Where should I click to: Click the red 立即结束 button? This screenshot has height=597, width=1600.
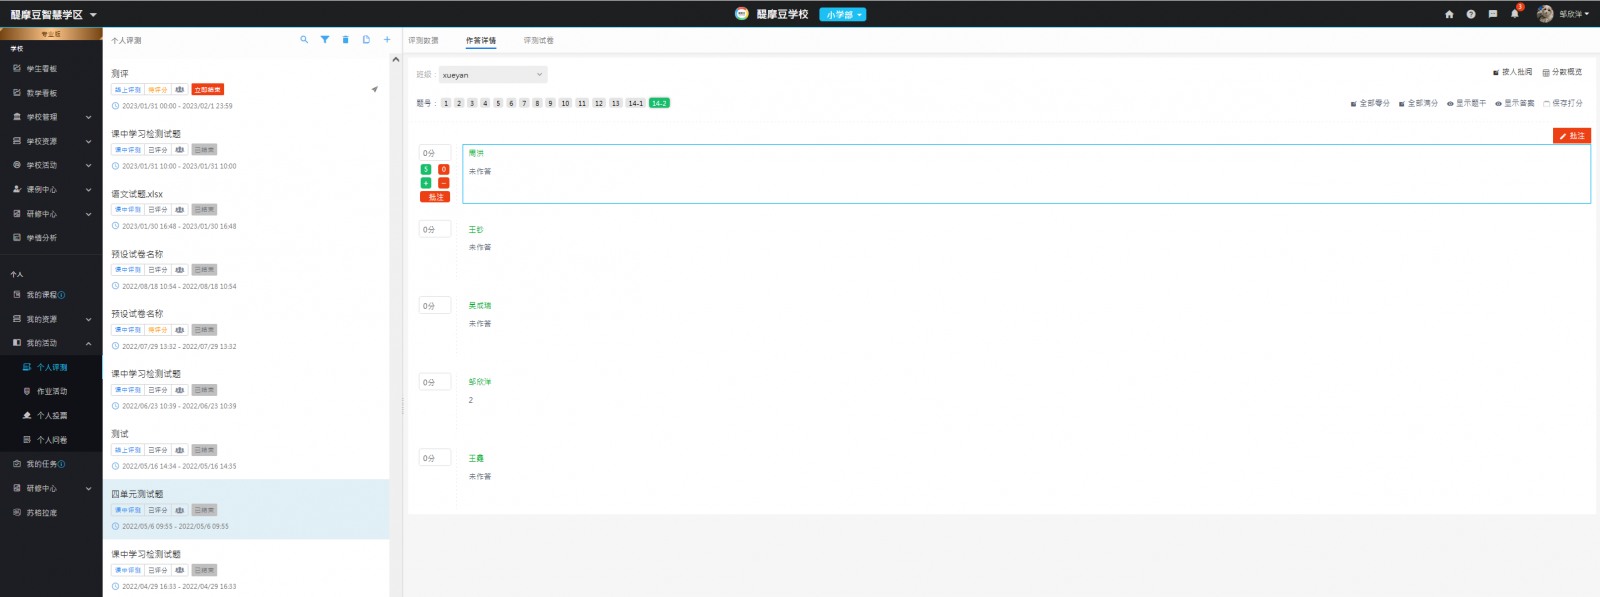tap(208, 90)
